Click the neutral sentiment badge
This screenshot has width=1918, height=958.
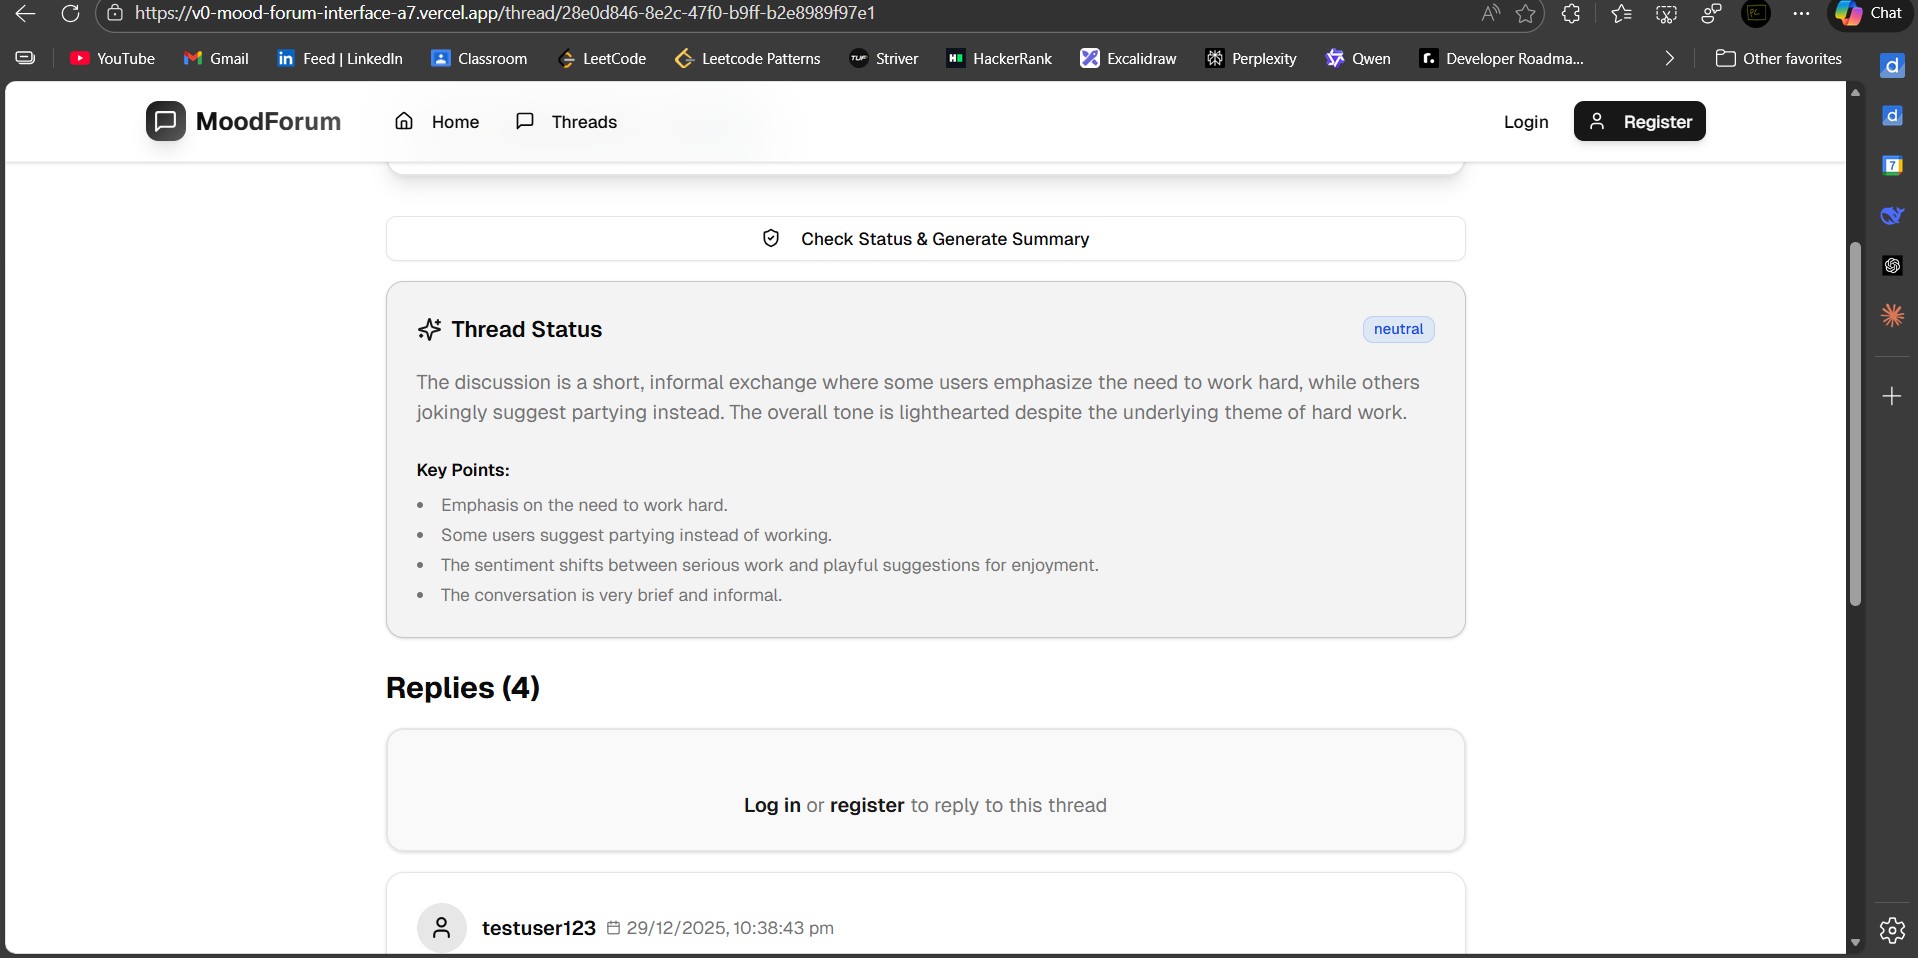point(1397,329)
